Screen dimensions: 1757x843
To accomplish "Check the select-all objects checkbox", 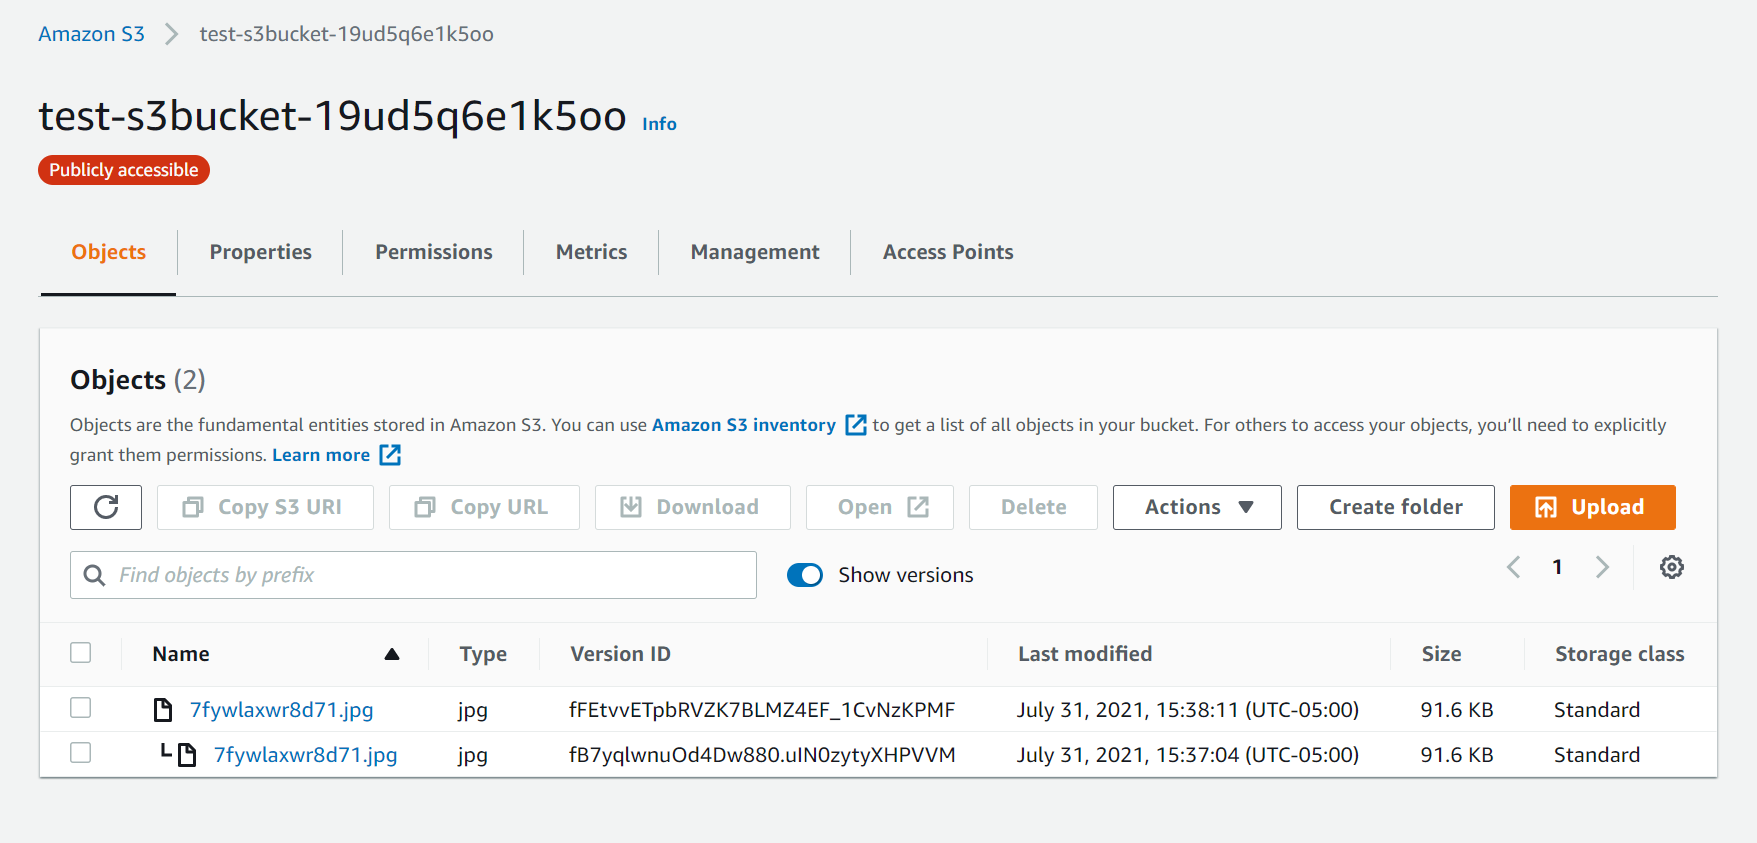I will [81, 653].
